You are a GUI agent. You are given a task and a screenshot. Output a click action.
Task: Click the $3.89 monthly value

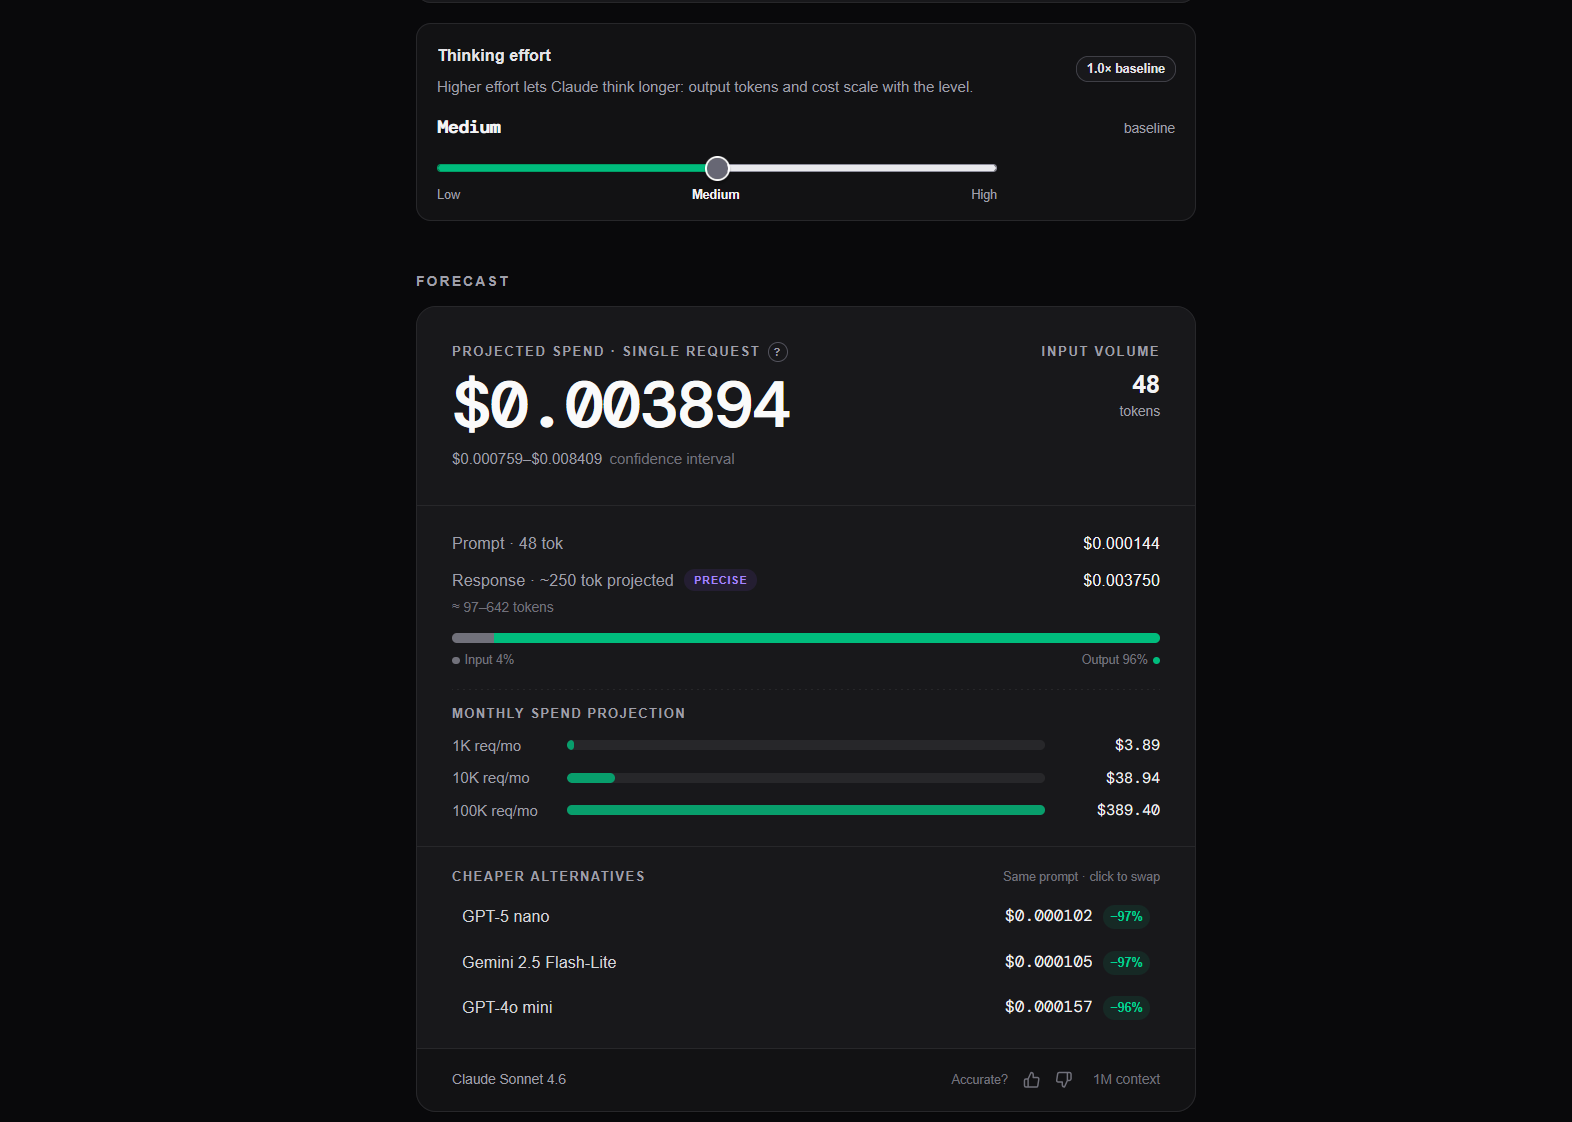pos(1137,745)
